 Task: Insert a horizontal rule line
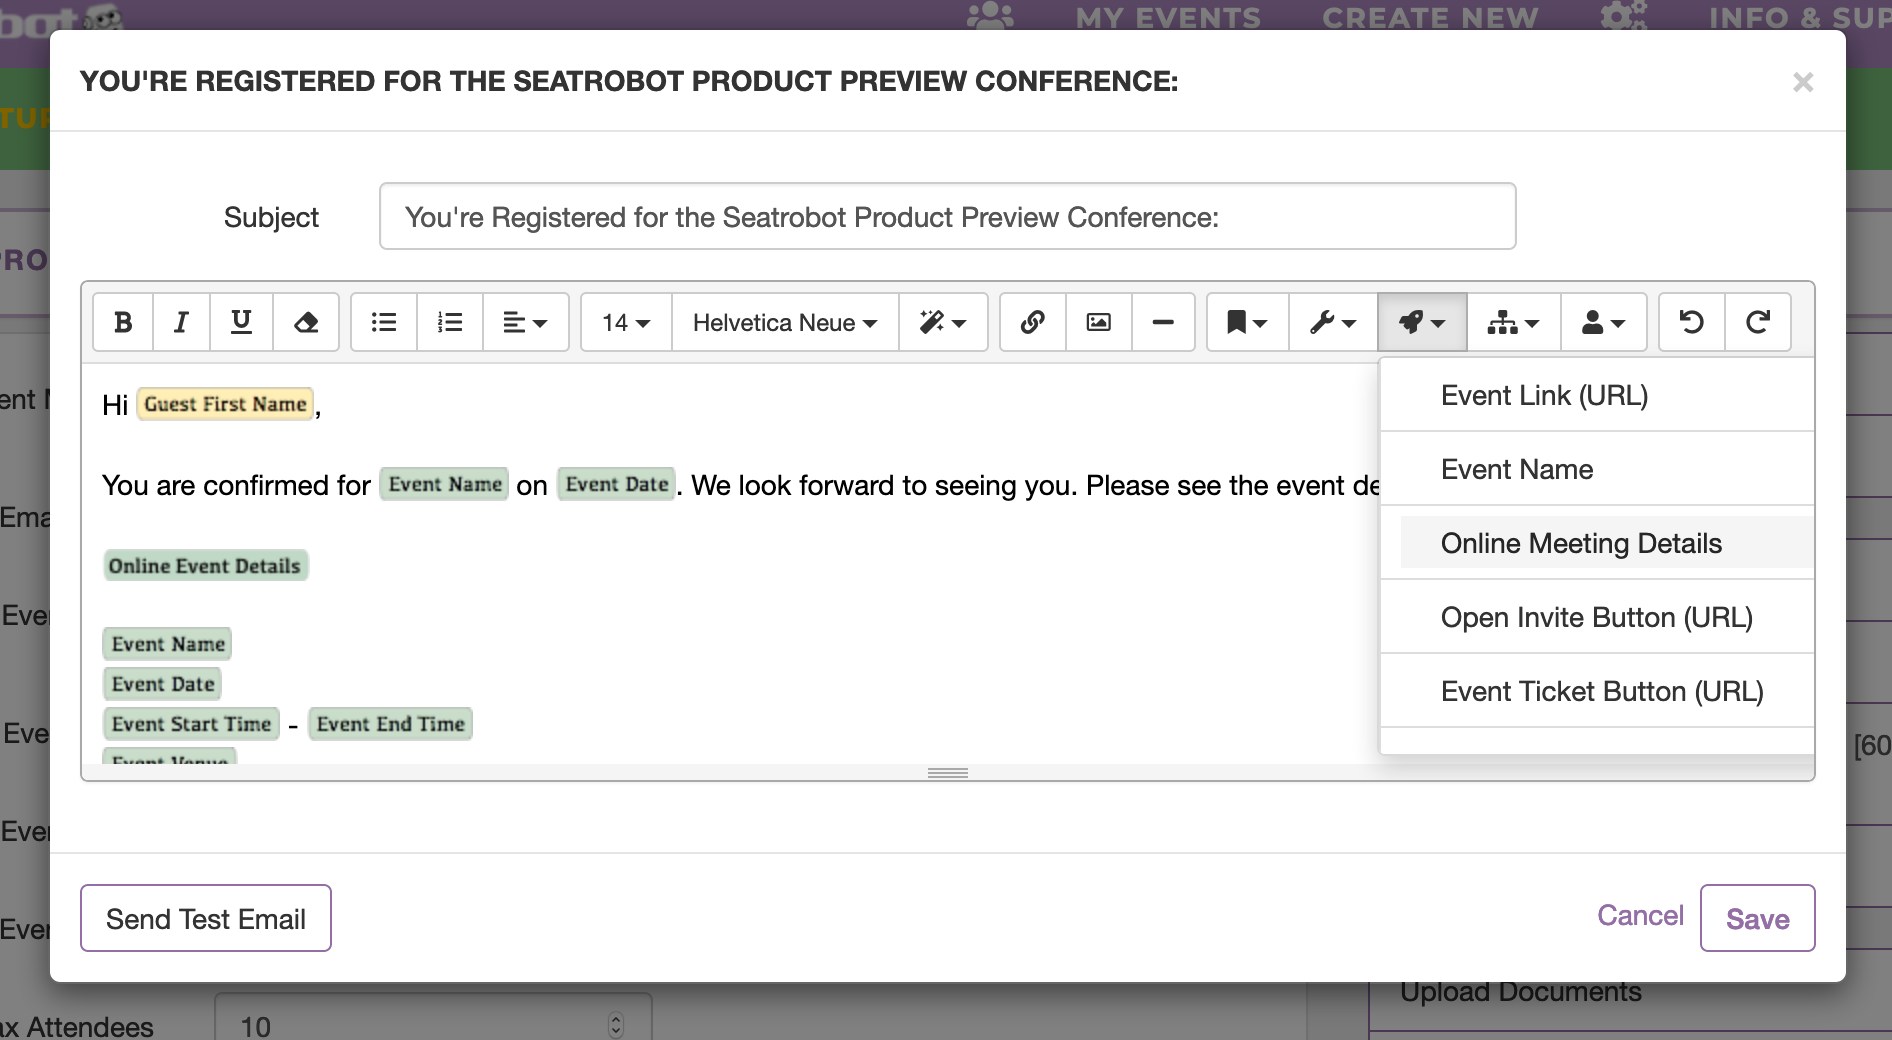click(x=1163, y=322)
